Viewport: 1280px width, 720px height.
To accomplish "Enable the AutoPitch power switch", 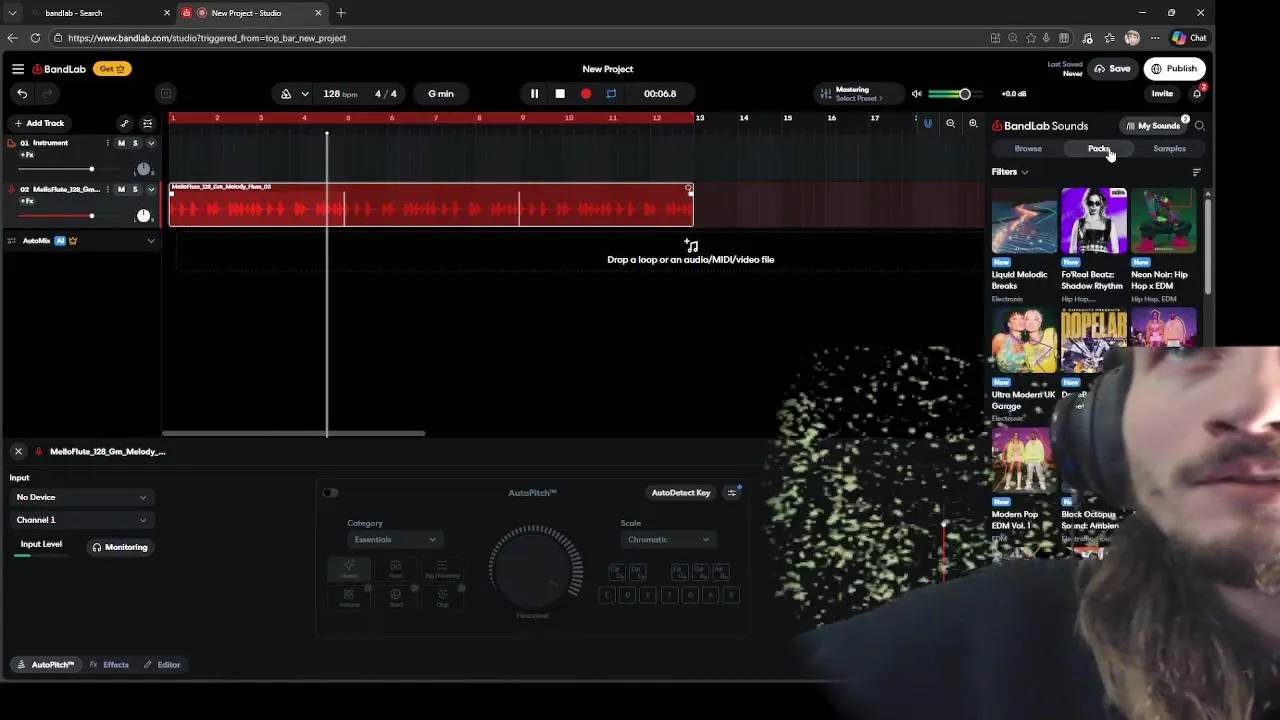I will (331, 493).
